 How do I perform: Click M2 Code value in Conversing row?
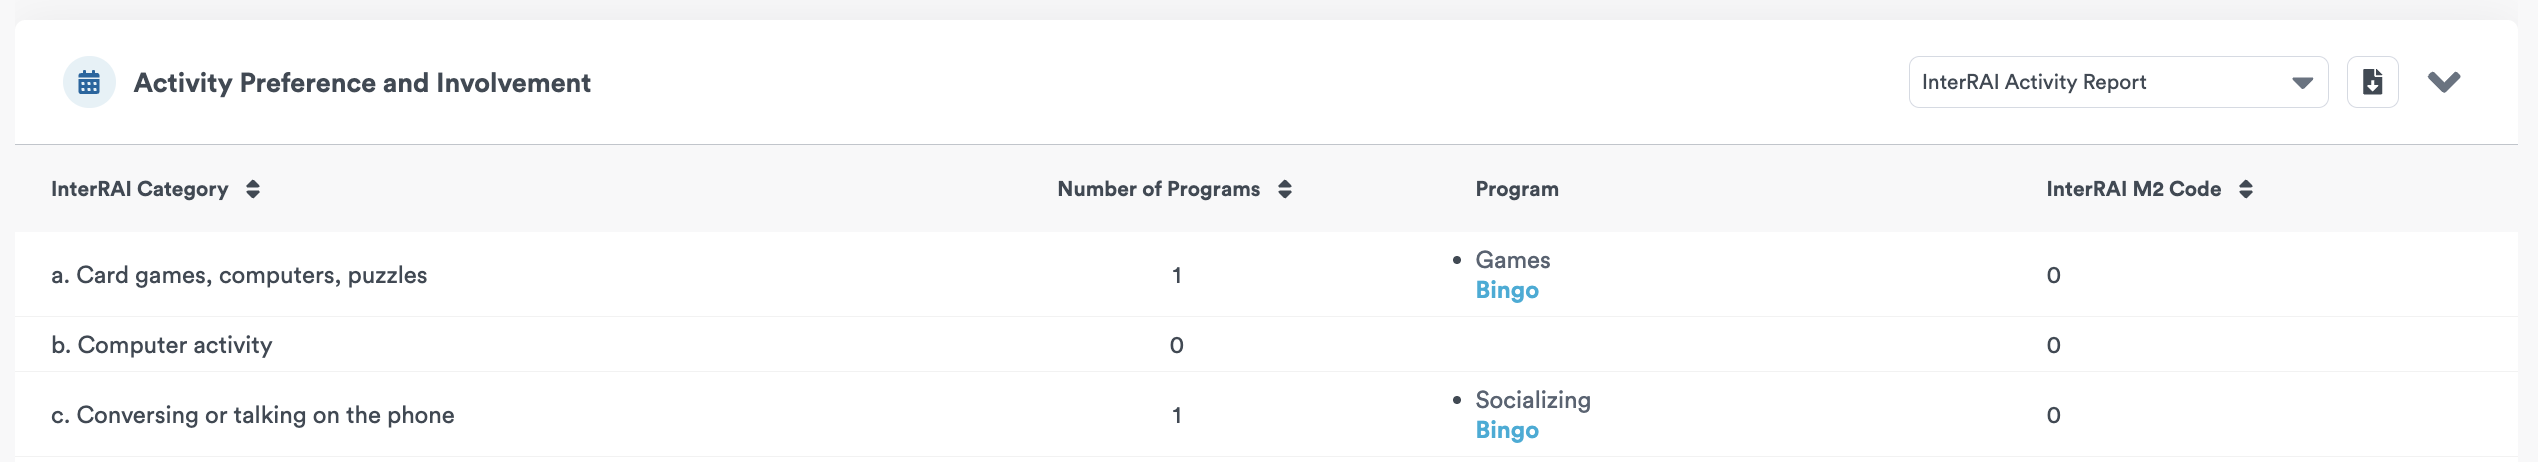point(2053,415)
